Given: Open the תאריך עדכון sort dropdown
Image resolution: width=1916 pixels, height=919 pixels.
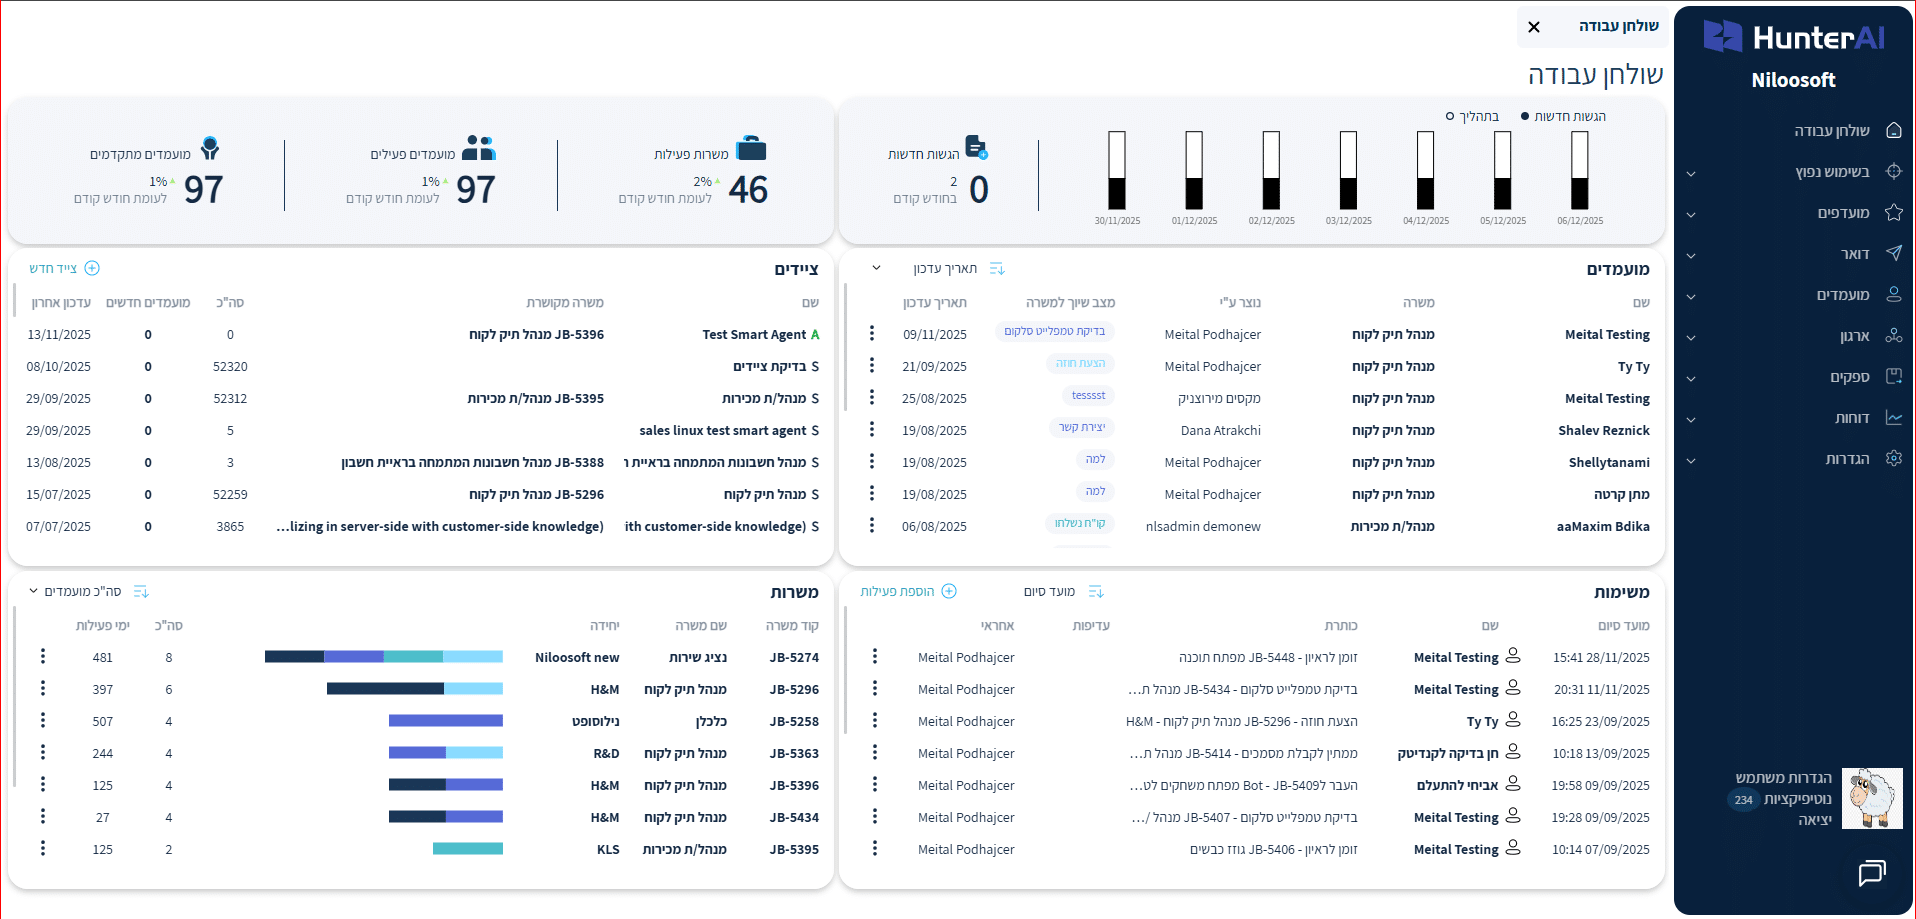Looking at the screenshot, I should (877, 268).
